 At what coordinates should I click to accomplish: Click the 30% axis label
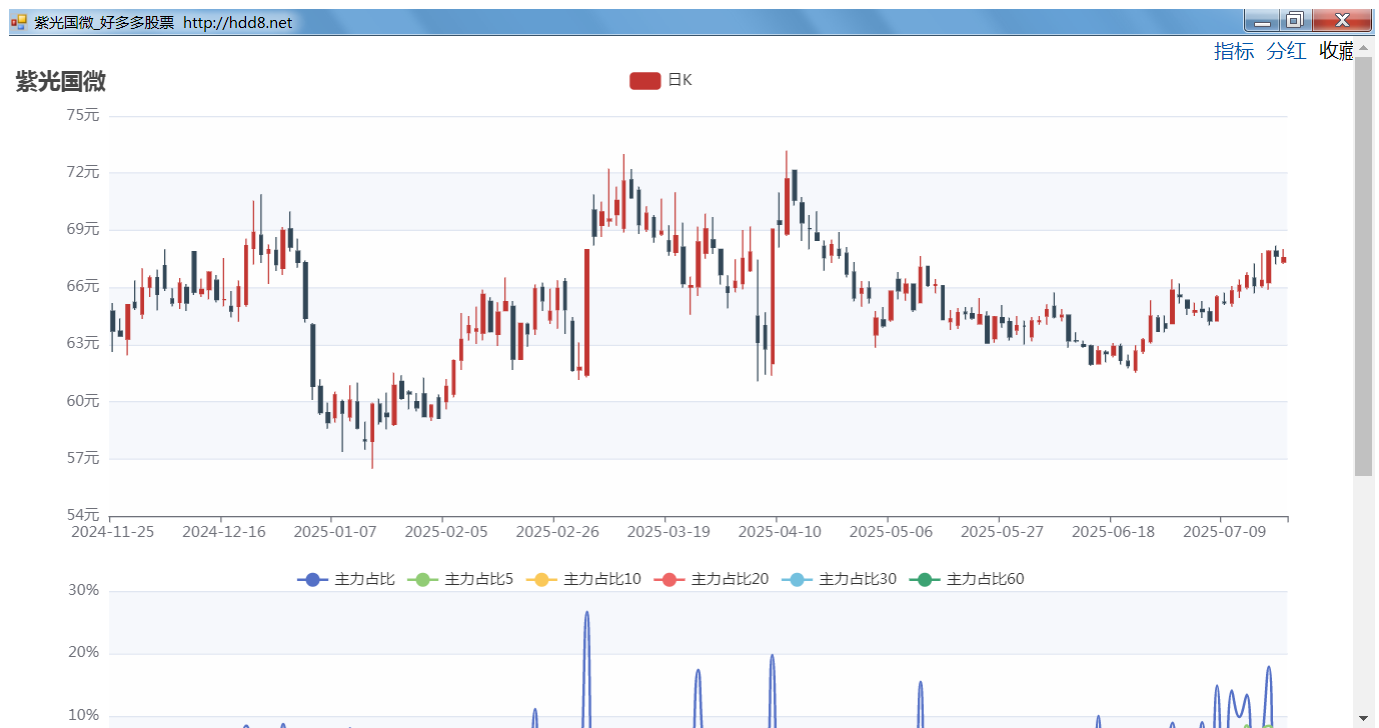tap(84, 590)
